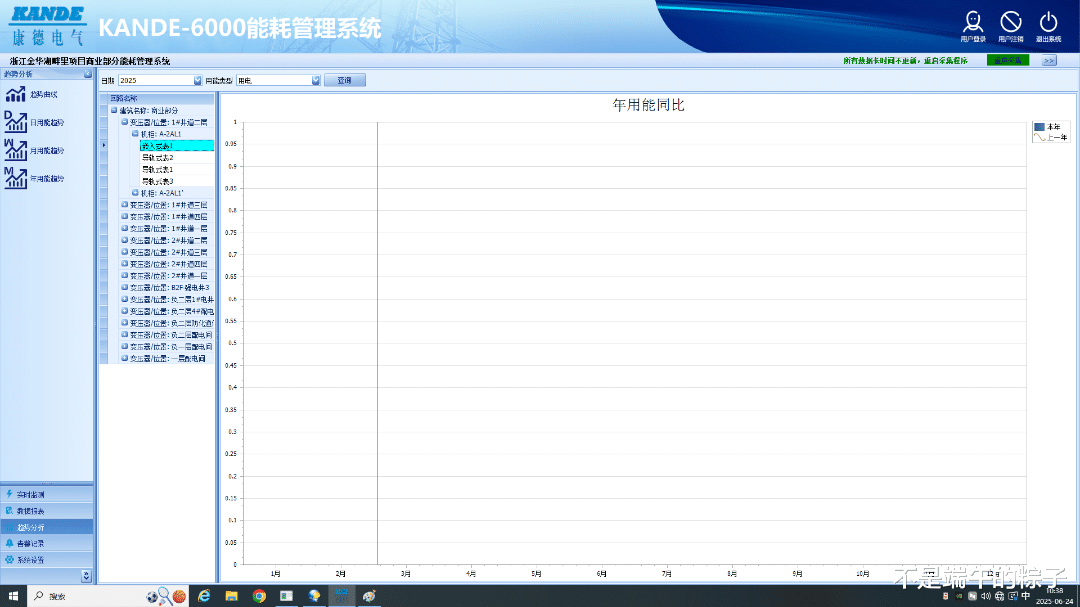This screenshot has width=1080, height=607.
Task: Open the 月用能趋势 monthly energy trend
Action: pyautogui.click(x=34, y=150)
